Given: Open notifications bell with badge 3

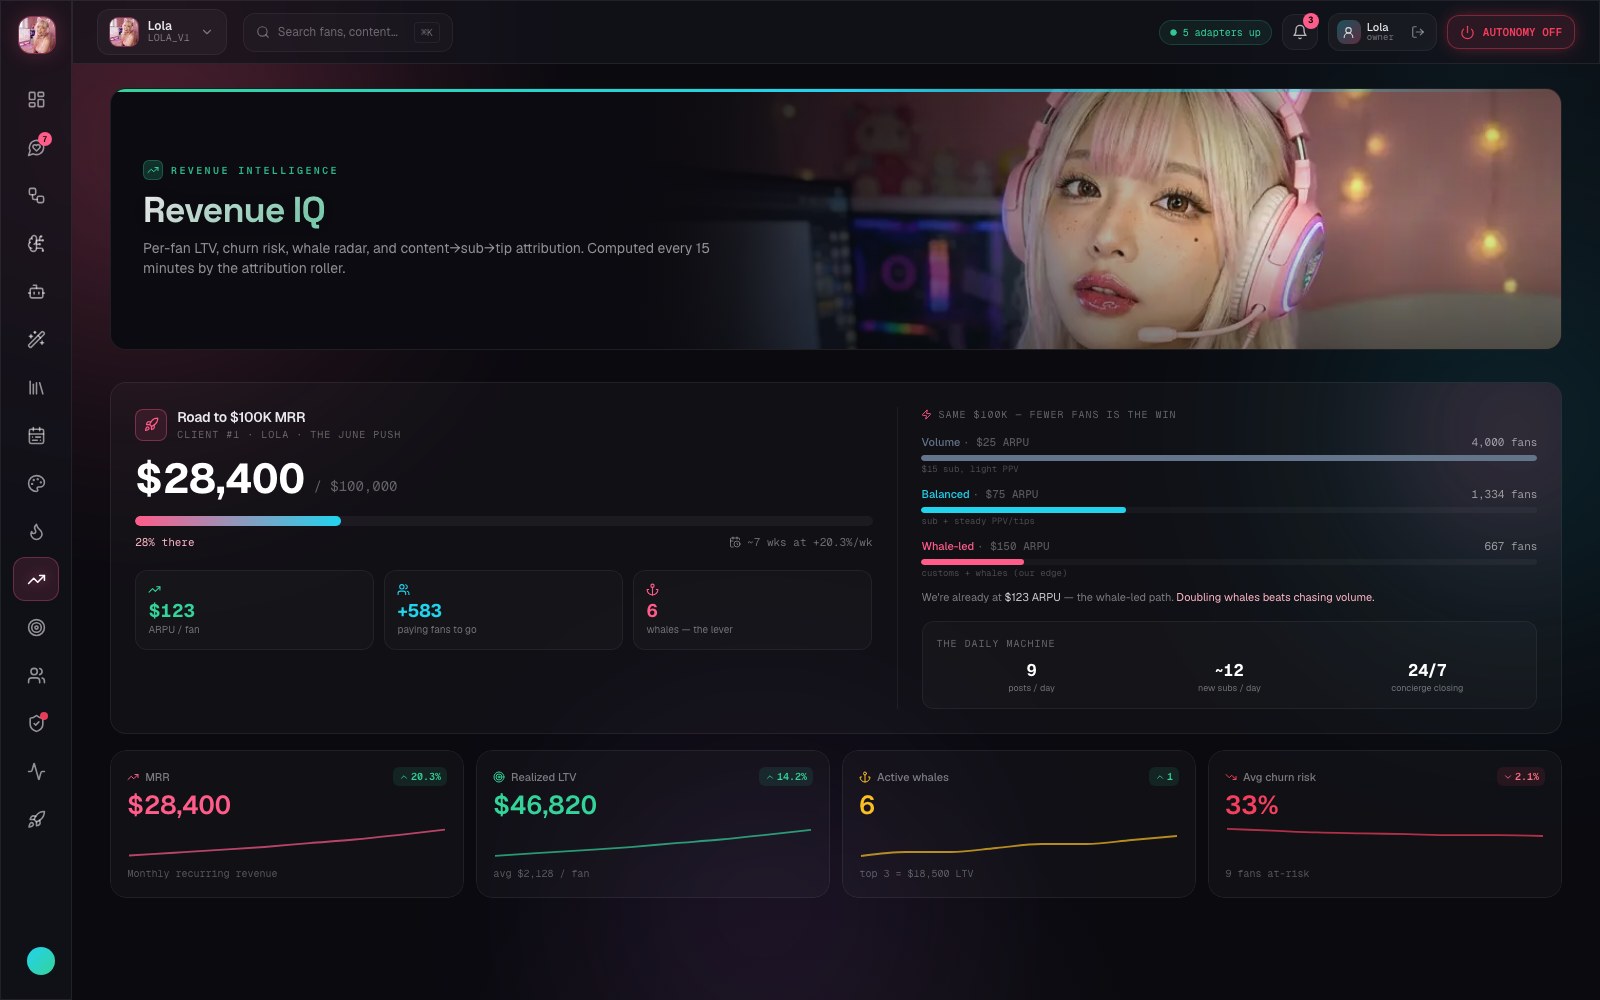Looking at the screenshot, I should [x=1300, y=32].
